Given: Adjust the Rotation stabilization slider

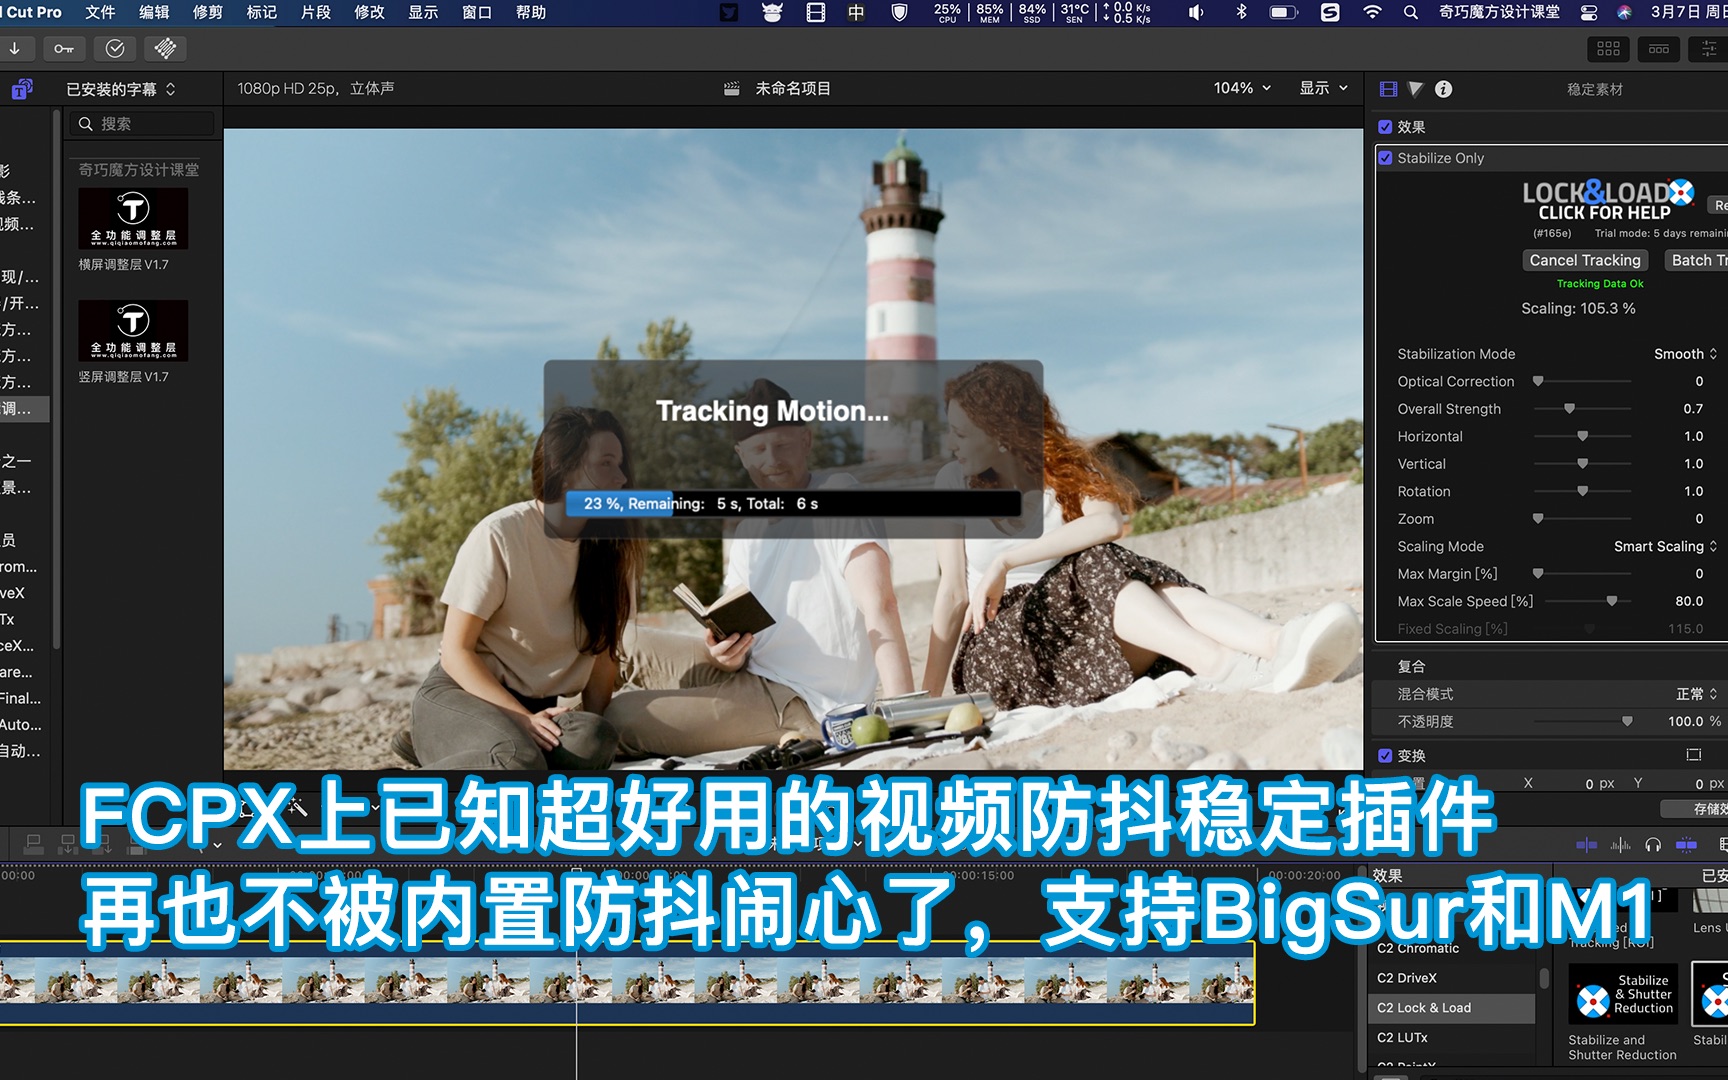Looking at the screenshot, I should click(x=1582, y=491).
